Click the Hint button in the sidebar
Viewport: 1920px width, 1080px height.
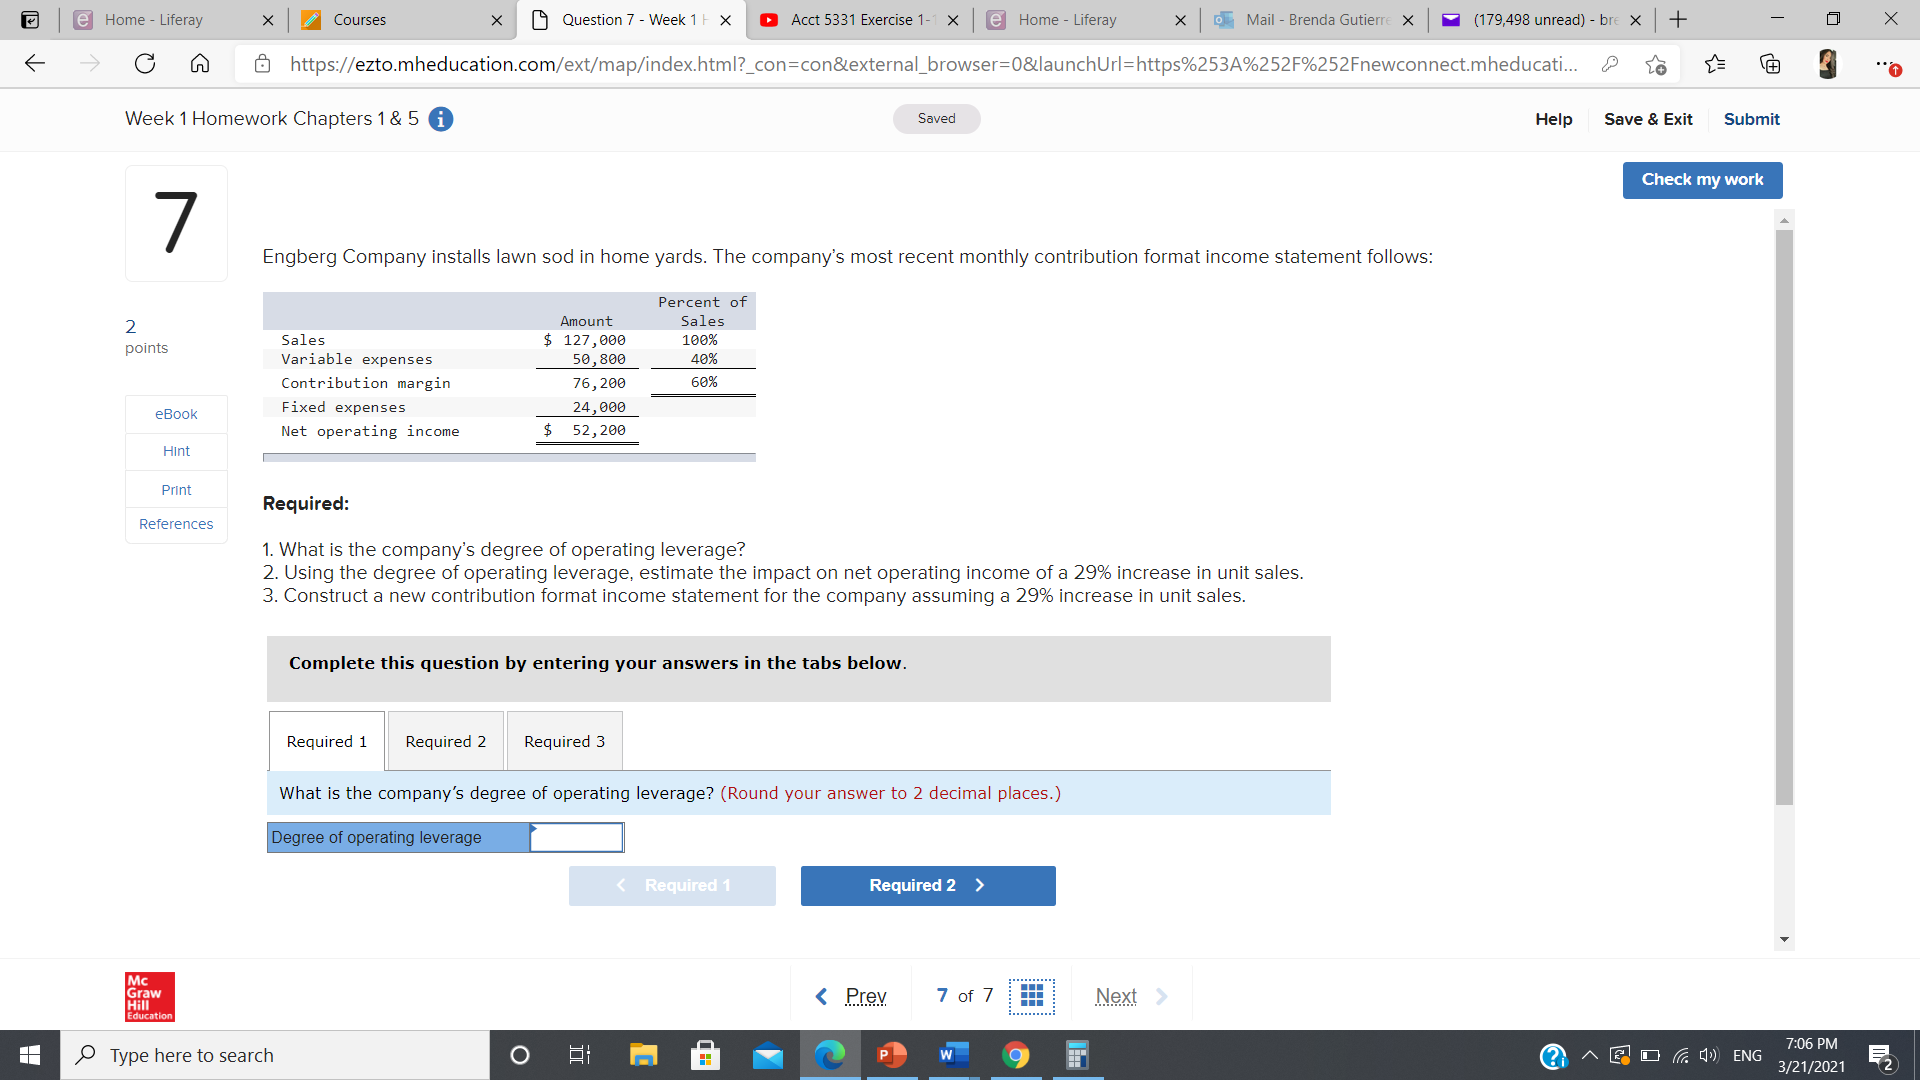[176, 450]
